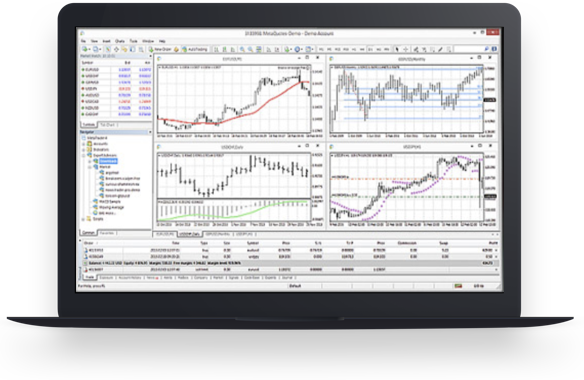The image size is (584, 380).
Task: Select the zoom in magnifier icon
Action: pos(242,49)
